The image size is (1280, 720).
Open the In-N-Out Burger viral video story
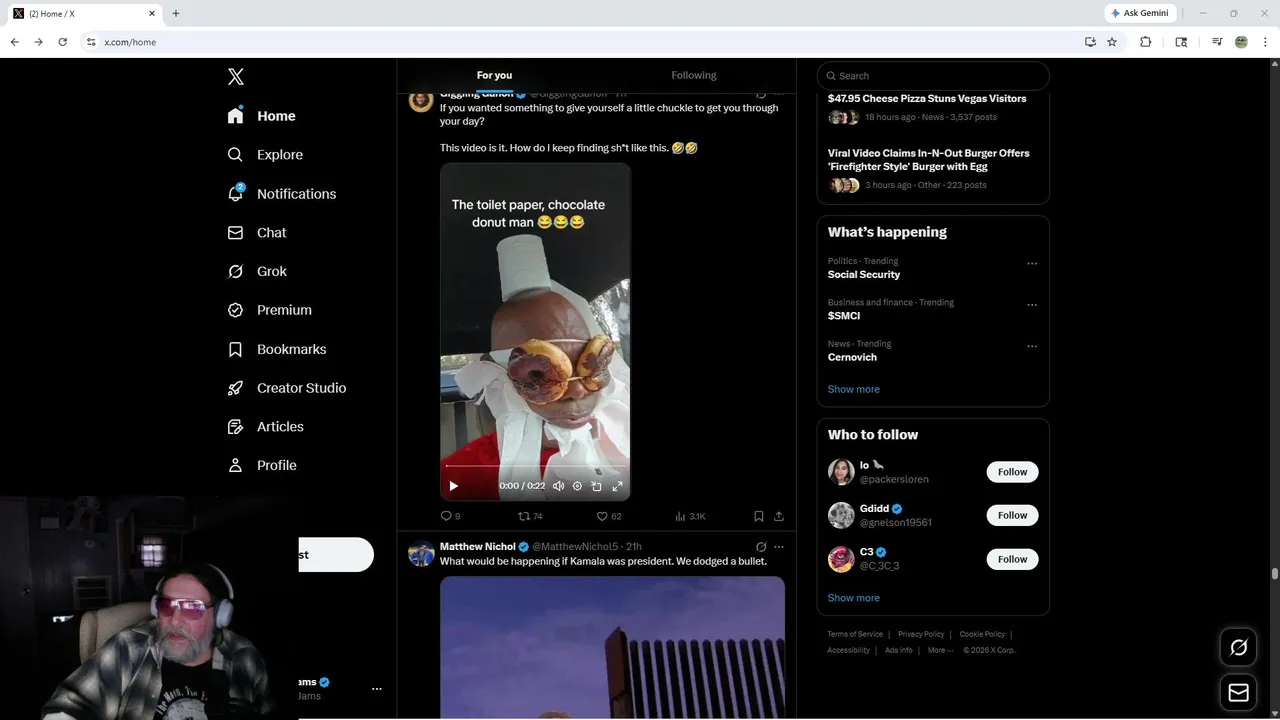tap(929, 160)
